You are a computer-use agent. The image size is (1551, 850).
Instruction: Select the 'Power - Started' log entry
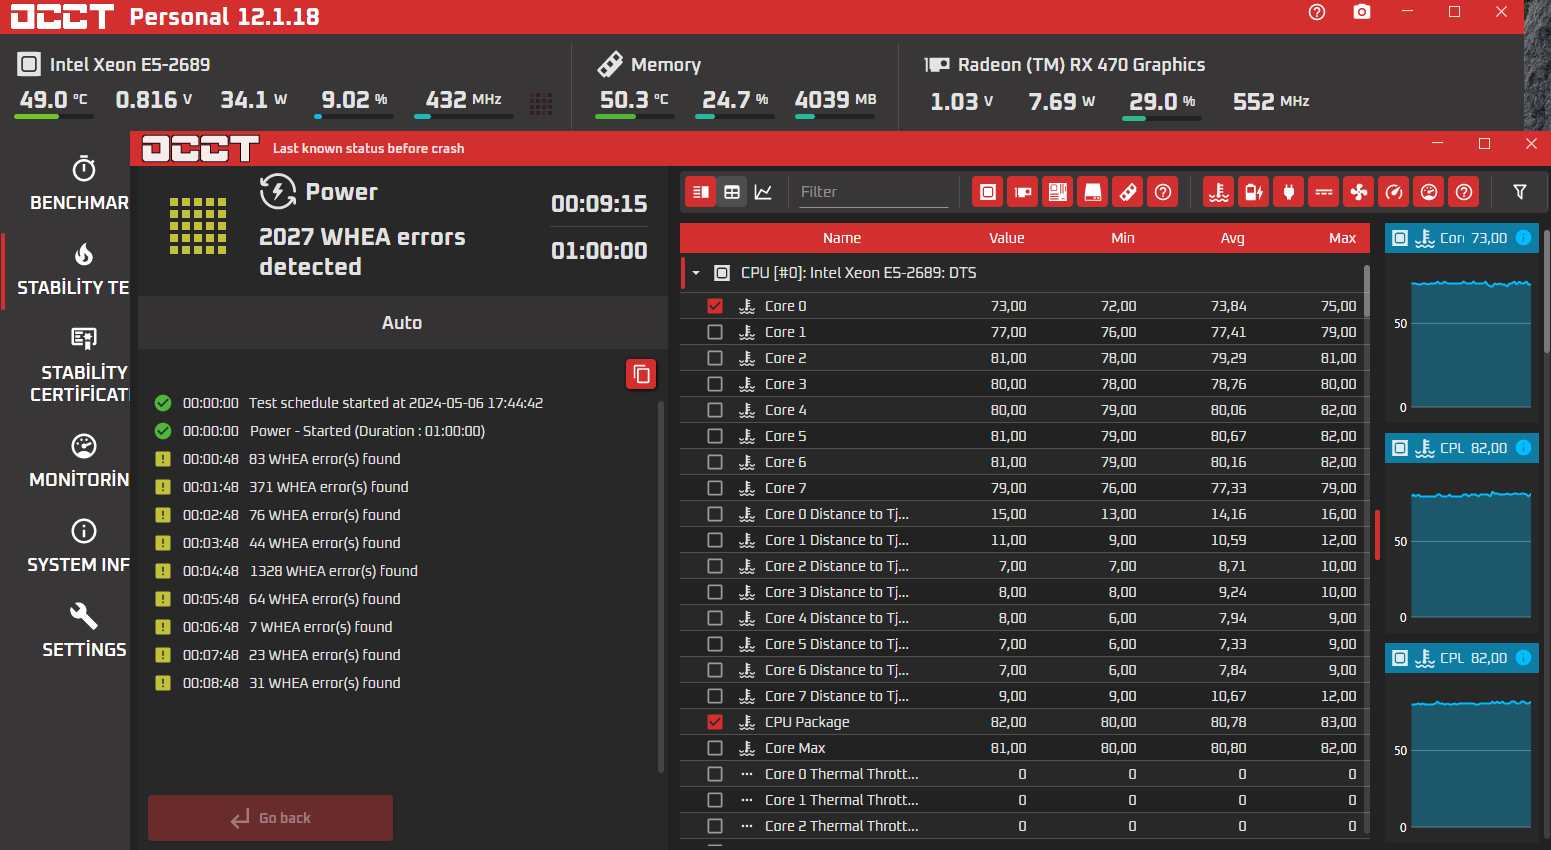[367, 431]
